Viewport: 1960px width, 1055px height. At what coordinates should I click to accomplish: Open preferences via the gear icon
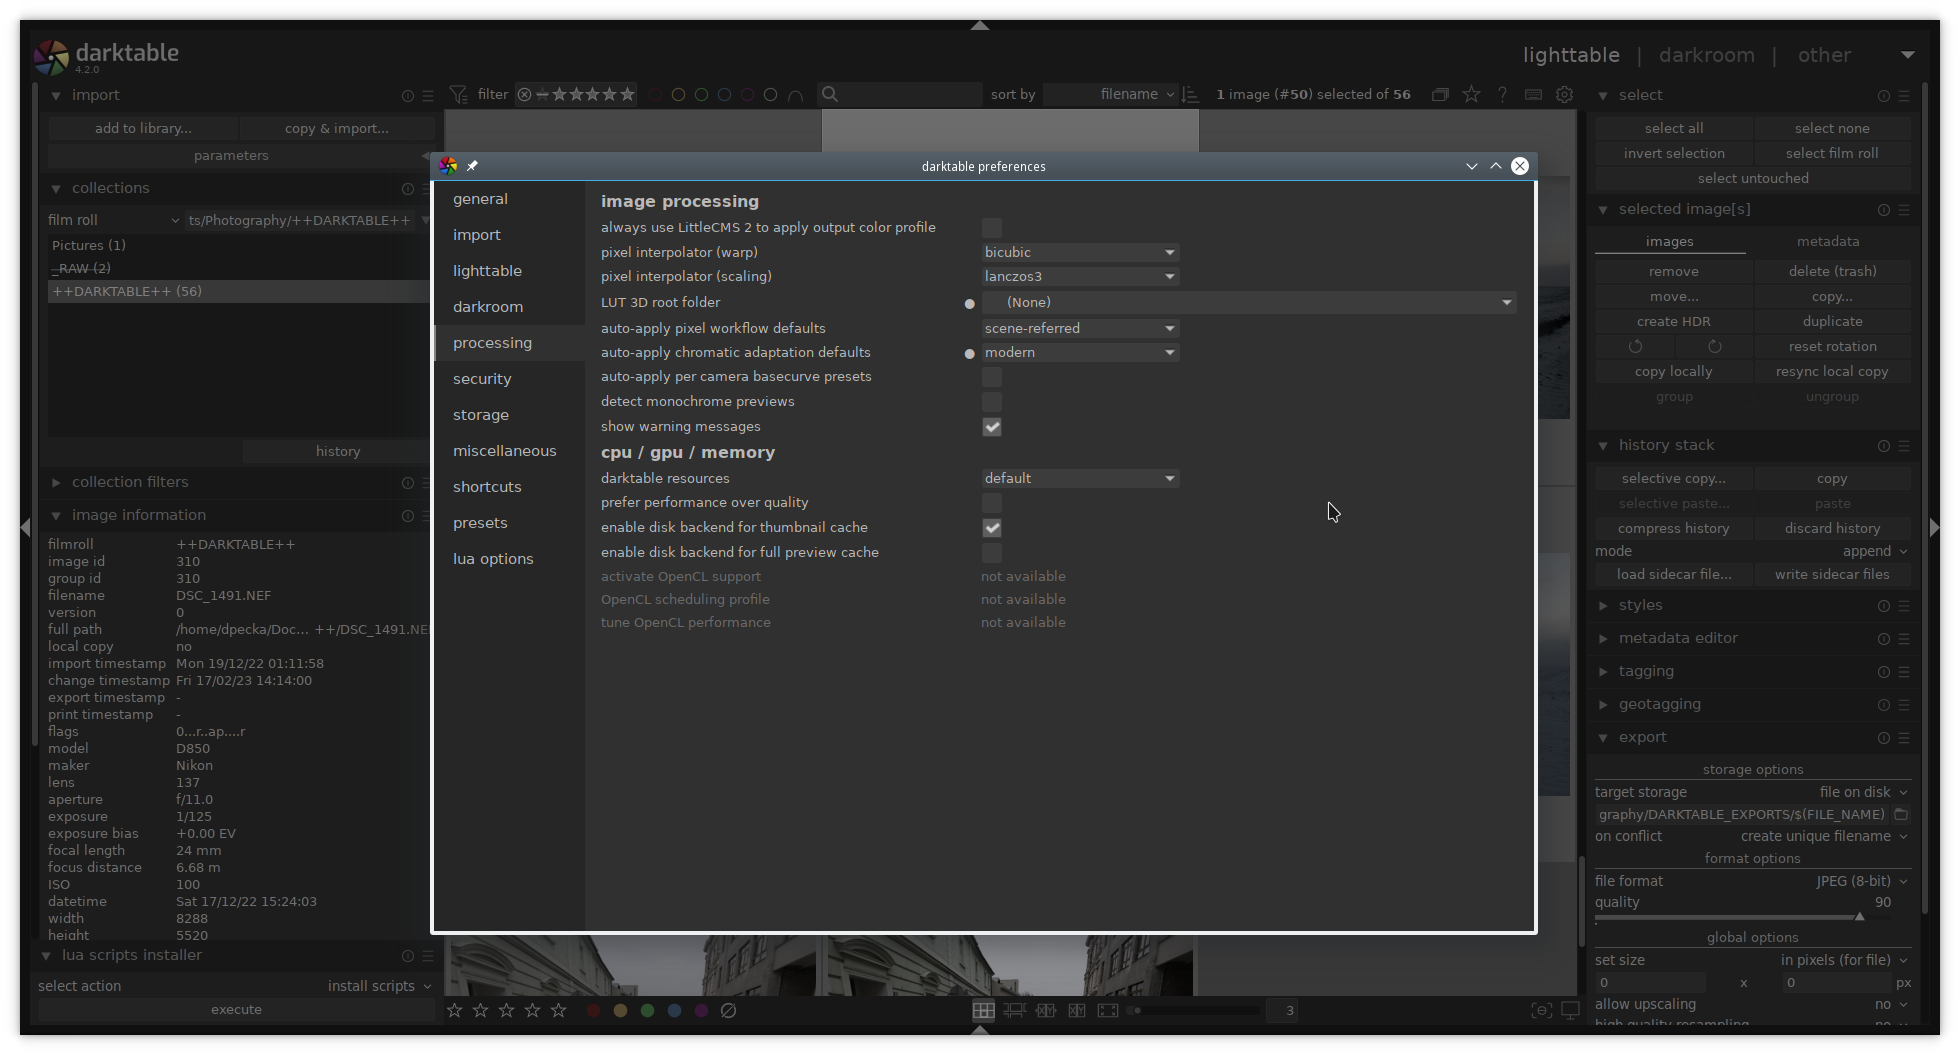pyautogui.click(x=1564, y=94)
